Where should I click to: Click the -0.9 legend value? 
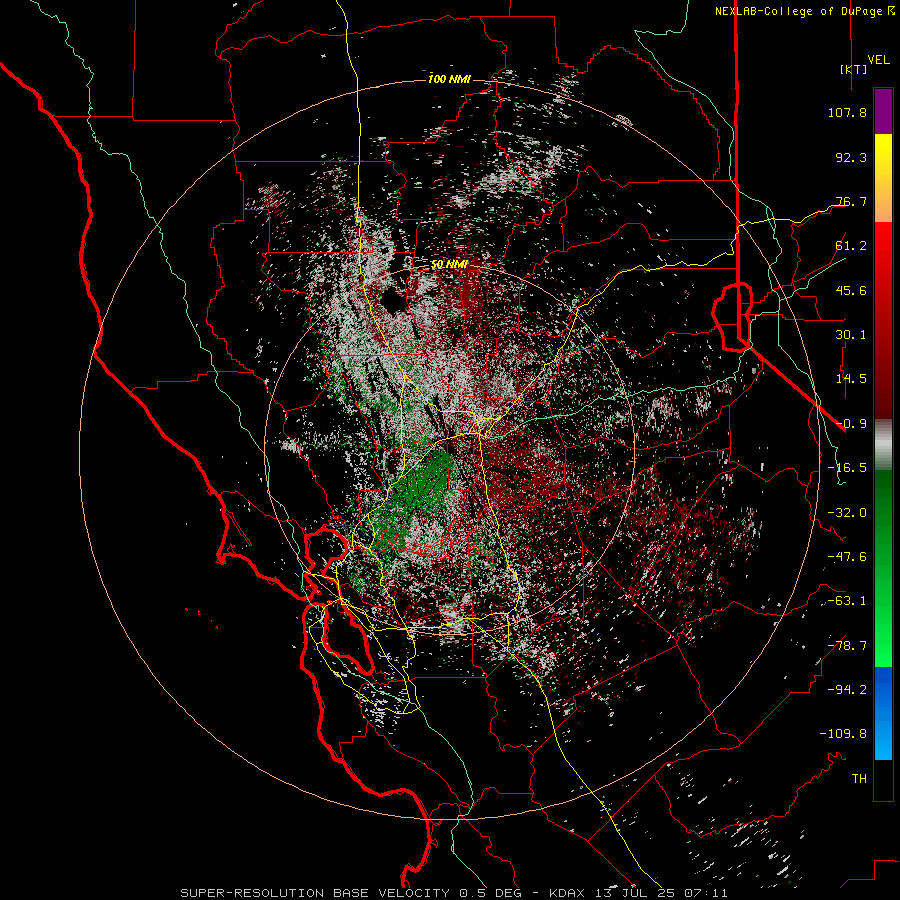851,424
